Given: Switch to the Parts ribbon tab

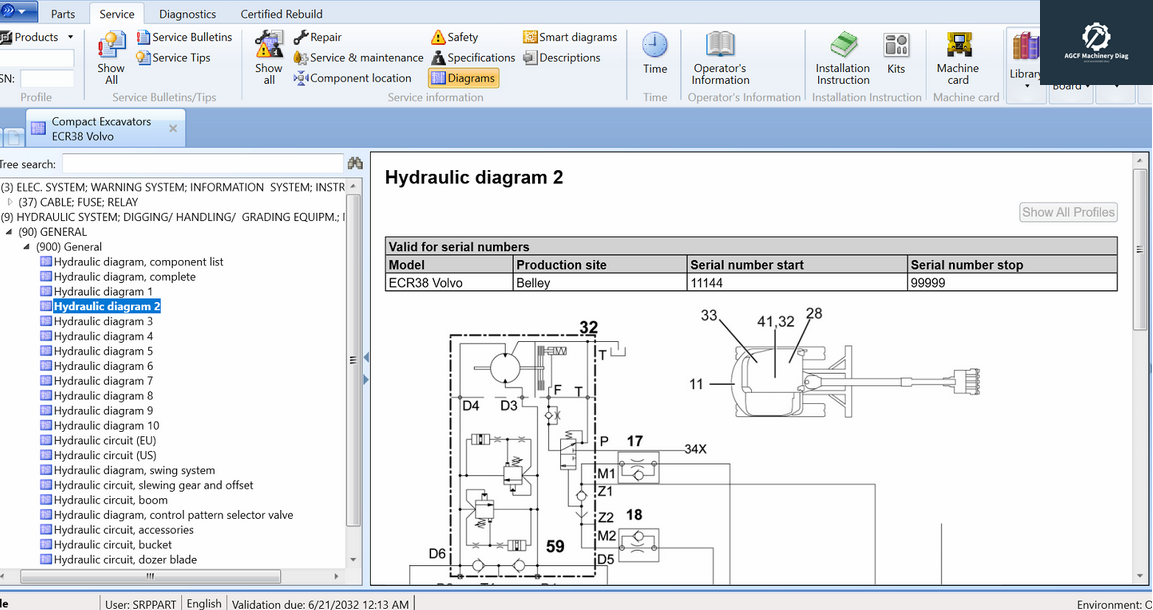Looking at the screenshot, I should 63,14.
